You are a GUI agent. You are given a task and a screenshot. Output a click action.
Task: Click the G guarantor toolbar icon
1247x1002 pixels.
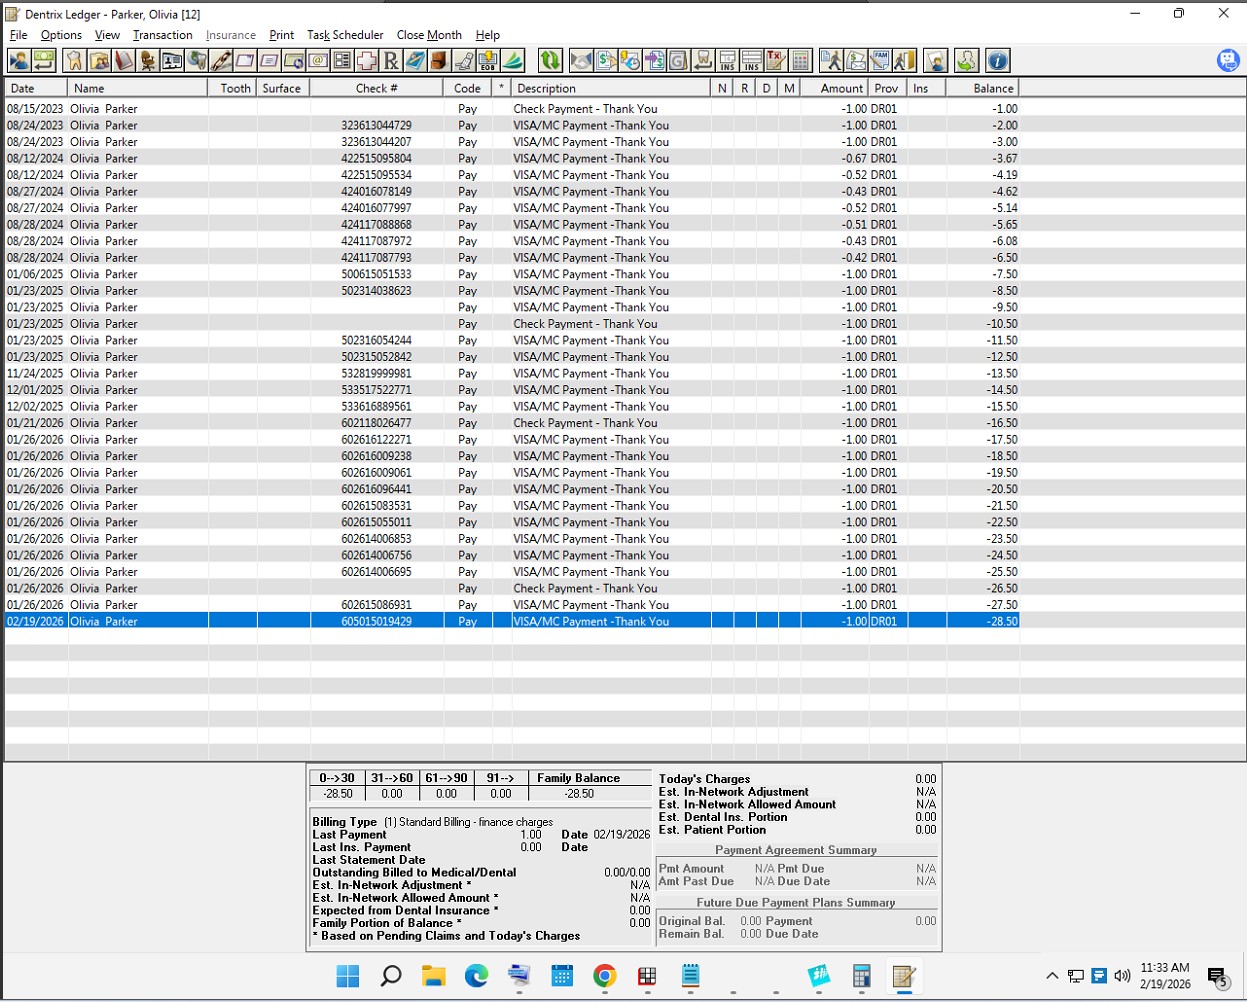pyautogui.click(x=677, y=61)
